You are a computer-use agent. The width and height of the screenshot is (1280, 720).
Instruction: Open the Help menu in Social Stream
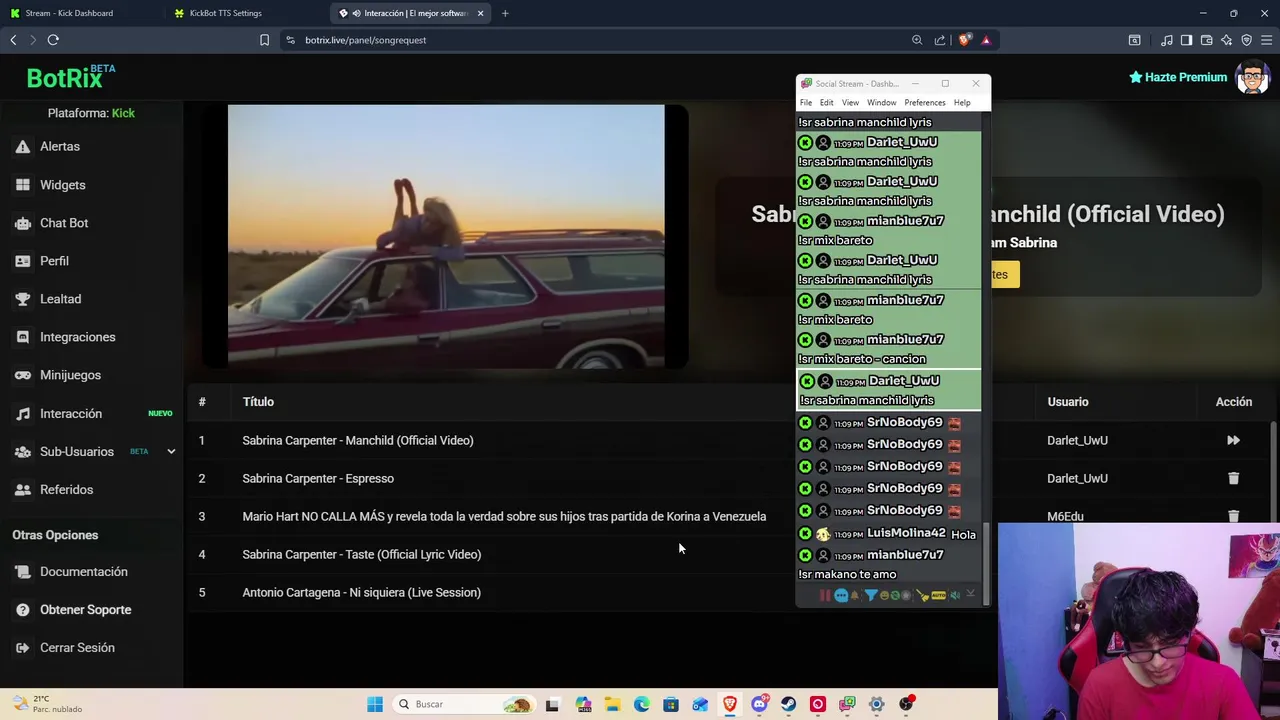(x=962, y=102)
